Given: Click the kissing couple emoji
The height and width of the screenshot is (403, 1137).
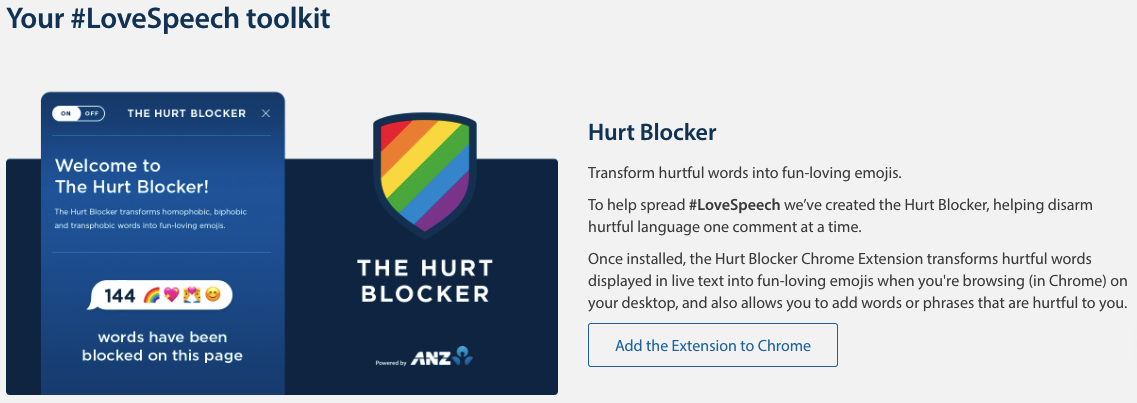Looking at the screenshot, I should (x=192, y=295).
